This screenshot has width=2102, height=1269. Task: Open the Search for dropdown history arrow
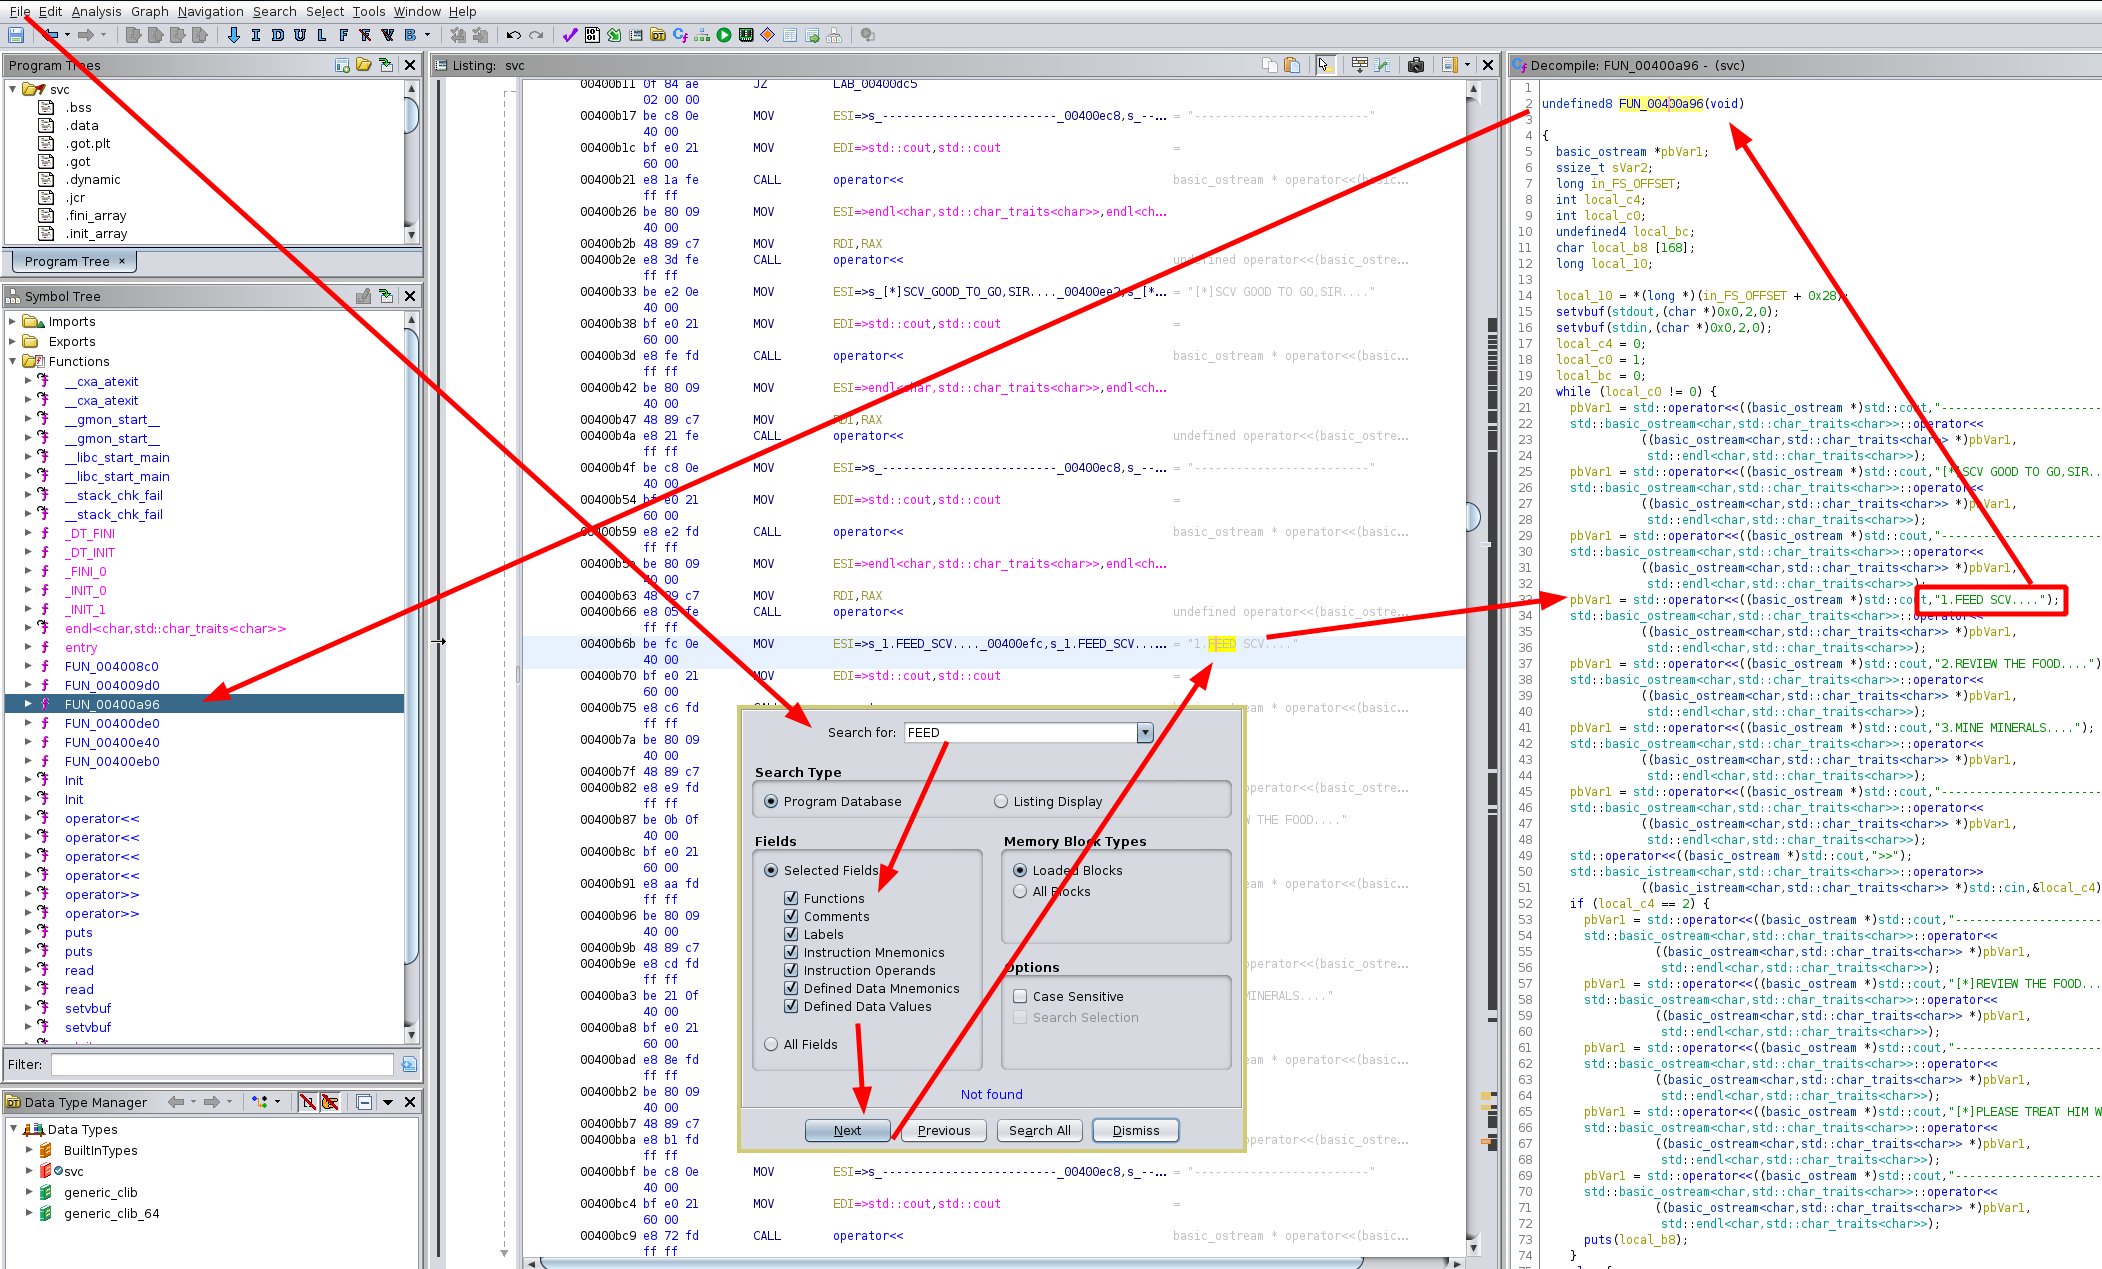pos(1145,733)
